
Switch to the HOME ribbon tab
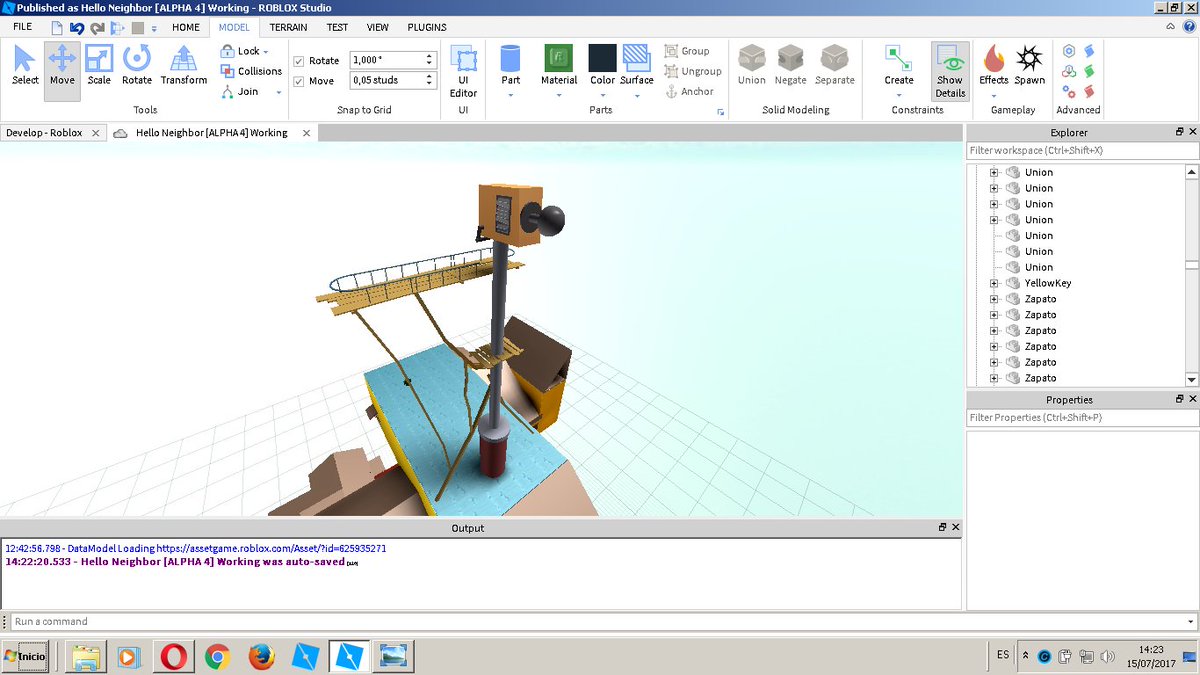click(186, 27)
